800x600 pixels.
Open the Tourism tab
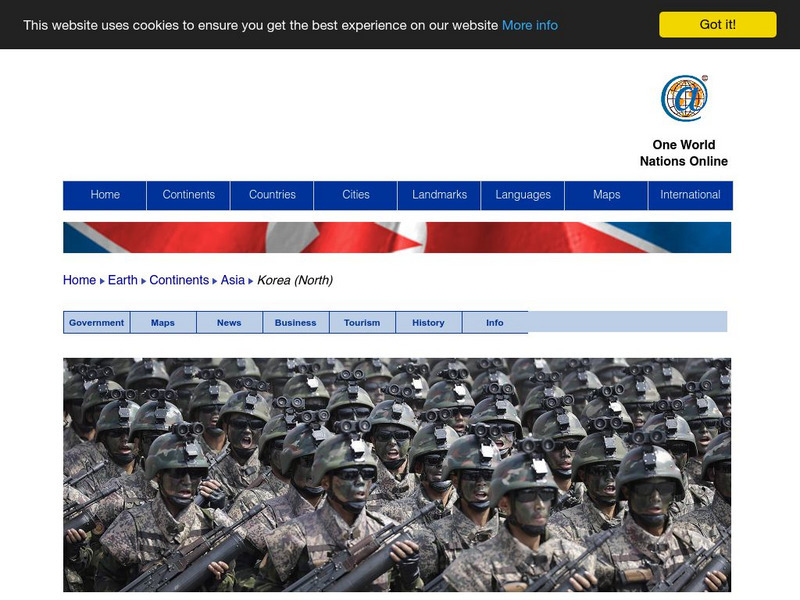tap(364, 323)
